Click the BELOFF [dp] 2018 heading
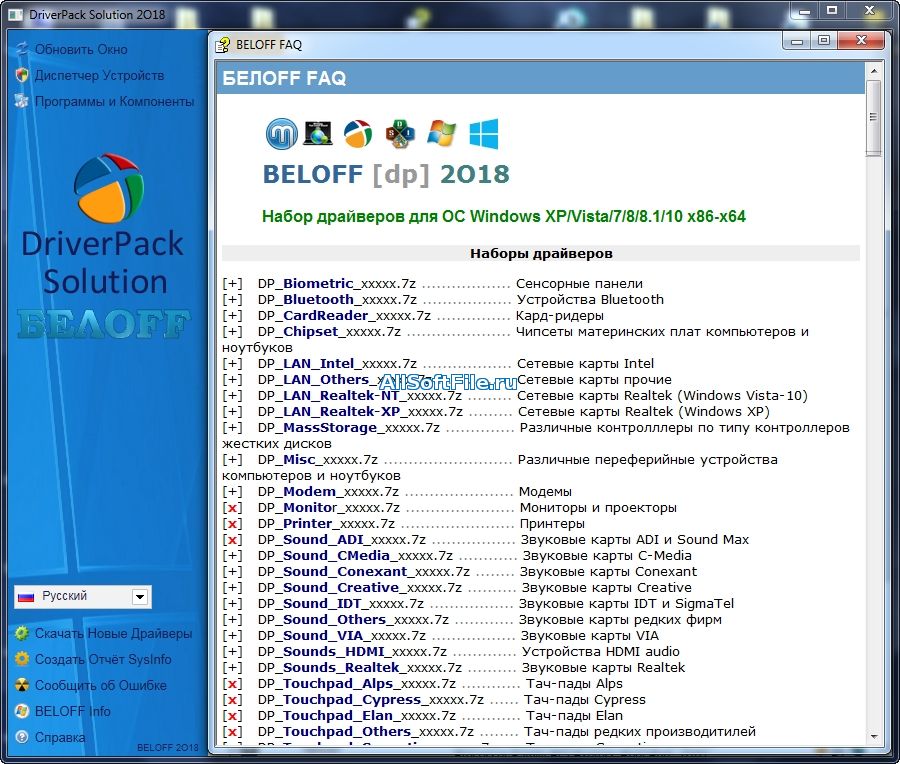 [386, 174]
